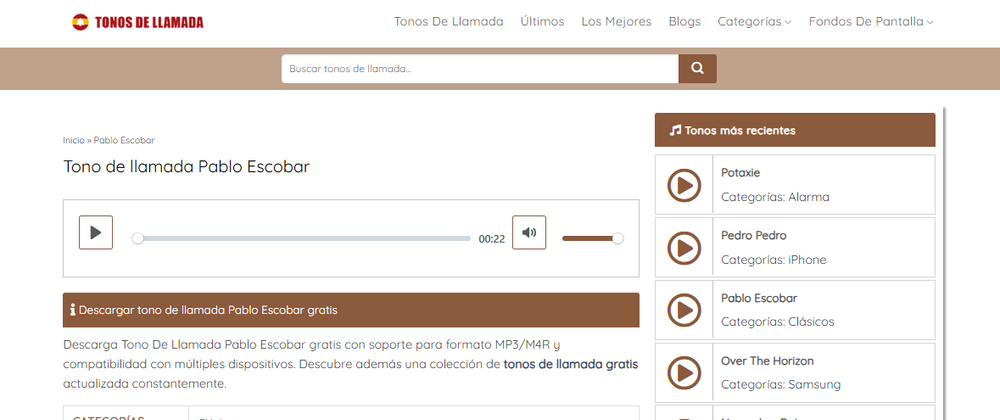This screenshot has width=1000, height=420.
Task: Click the audio progress track
Action: [304, 238]
